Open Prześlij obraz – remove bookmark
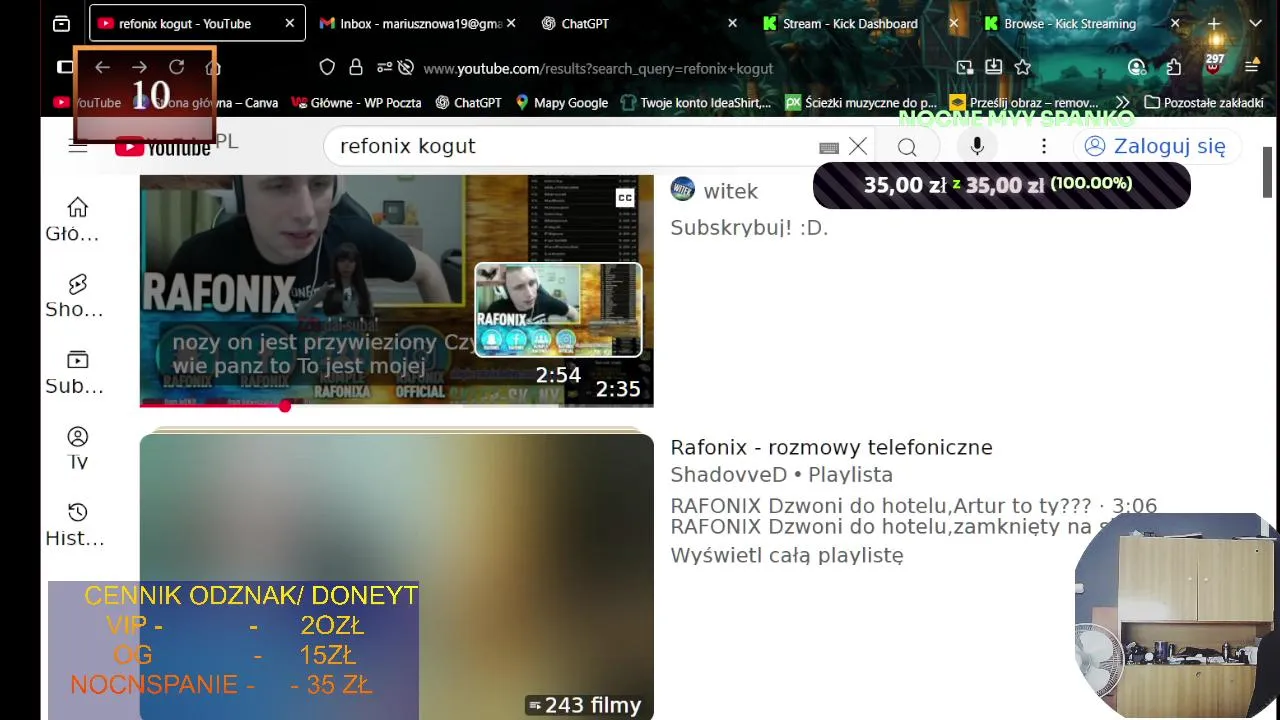The image size is (1280, 720). 1024,102
